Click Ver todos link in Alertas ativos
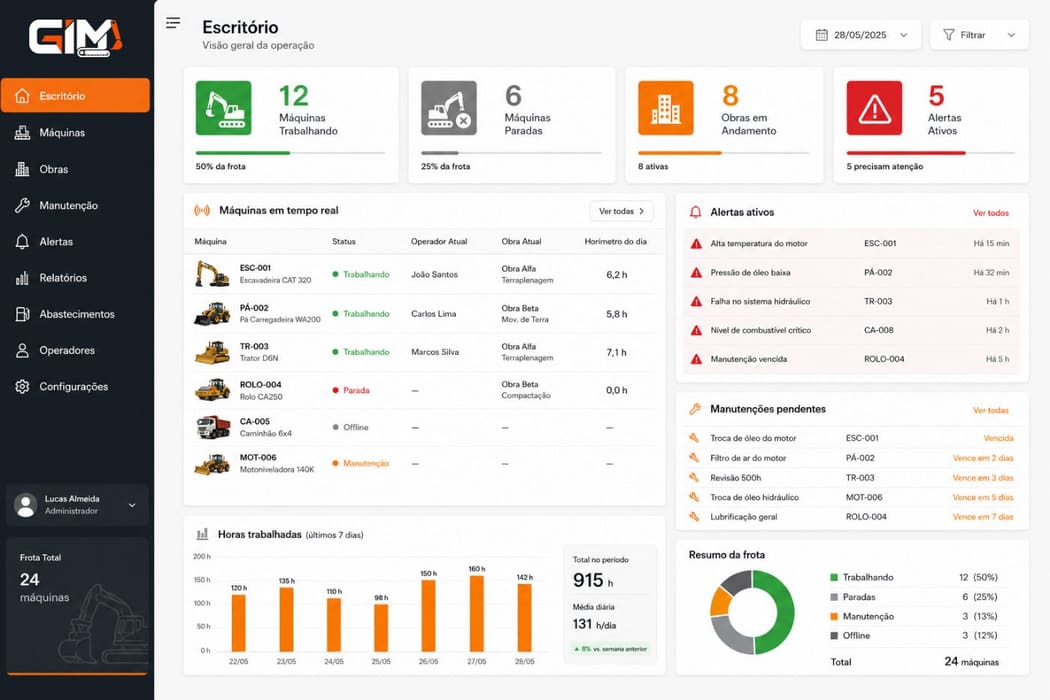This screenshot has height=700, width=1050. pos(990,213)
